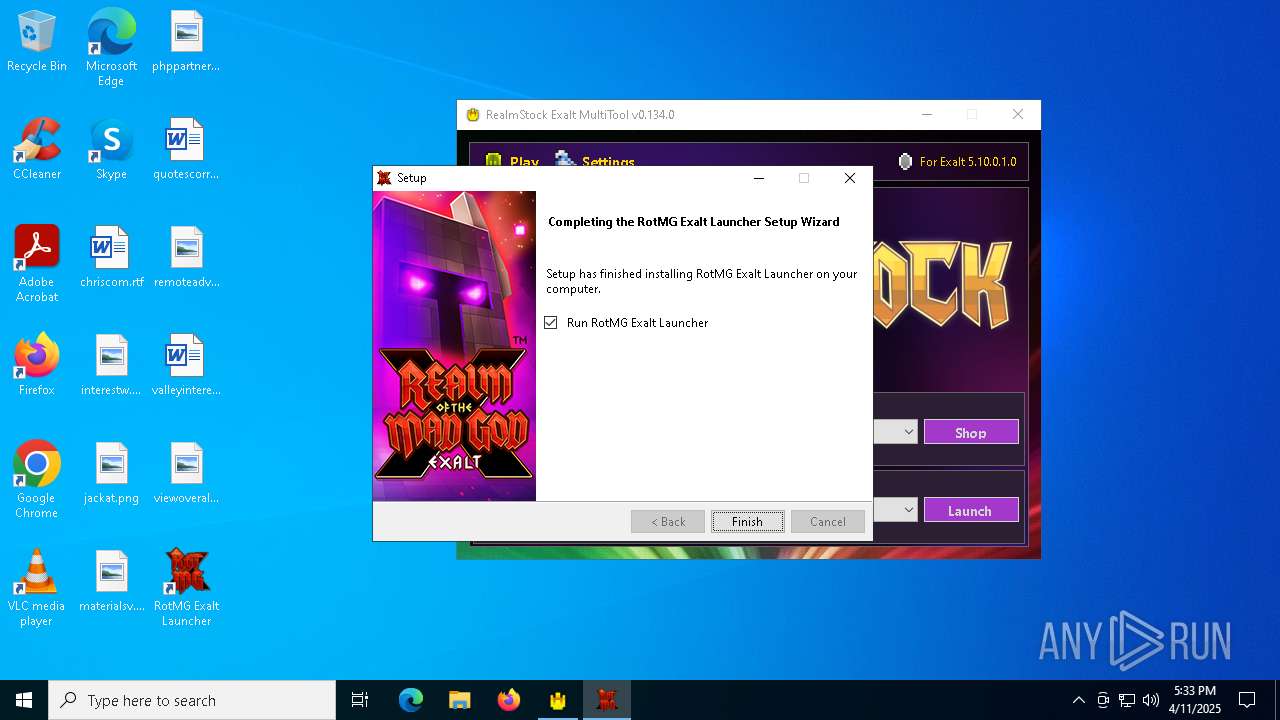Select the phppartner image file on desktop
Viewport: 1280px width, 720px height.
click(186, 42)
